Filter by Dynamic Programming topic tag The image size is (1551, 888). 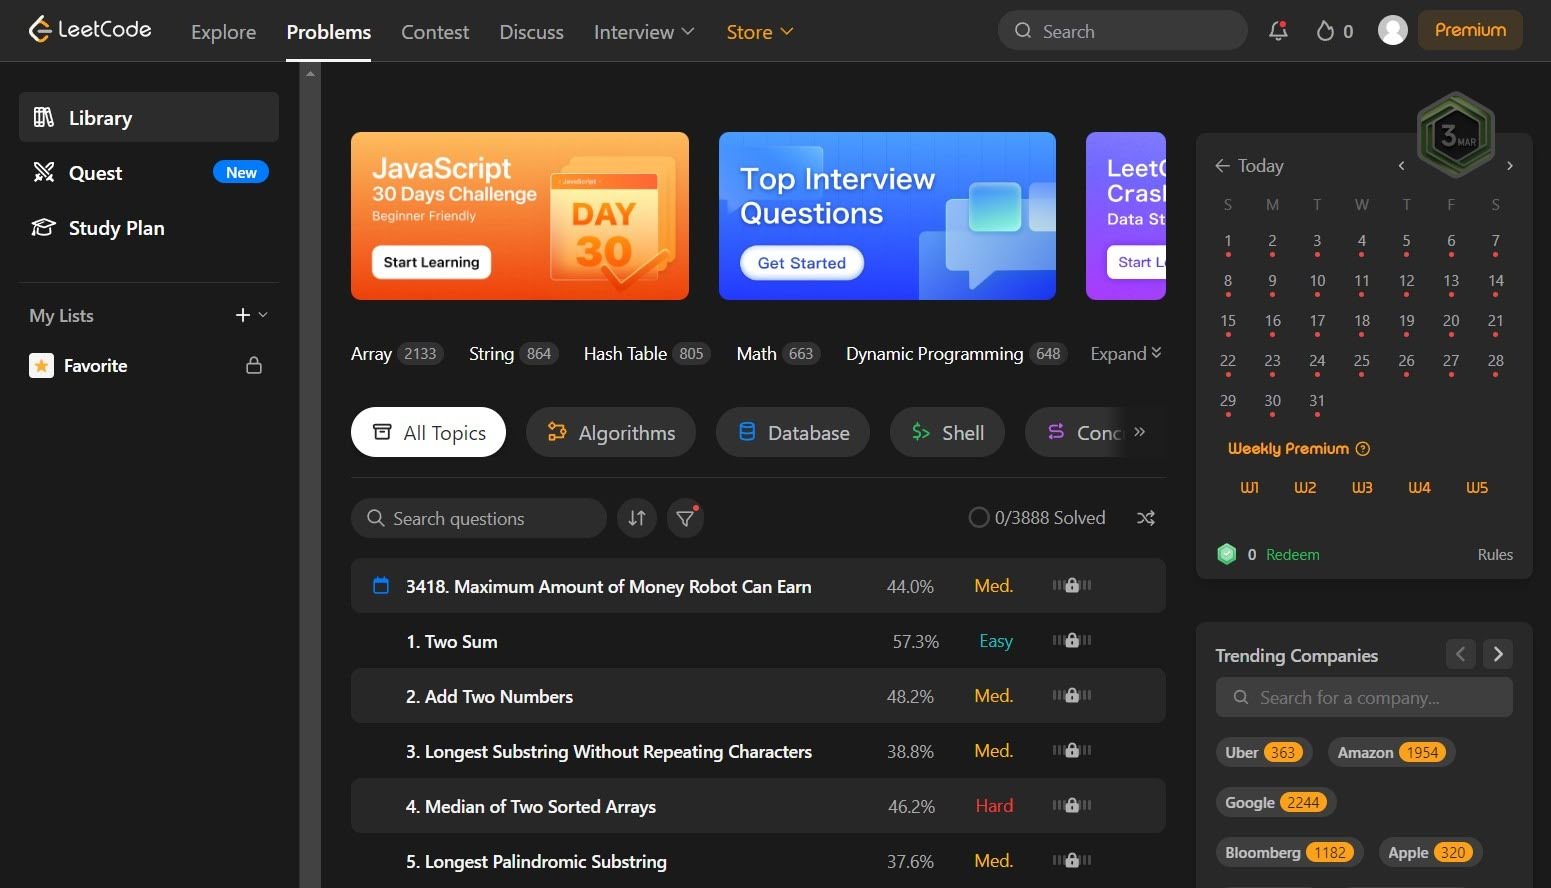pyautogui.click(x=957, y=354)
